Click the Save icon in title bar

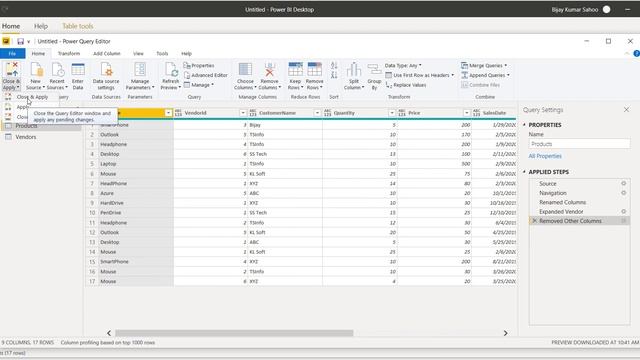pyautogui.click(x=20, y=41)
